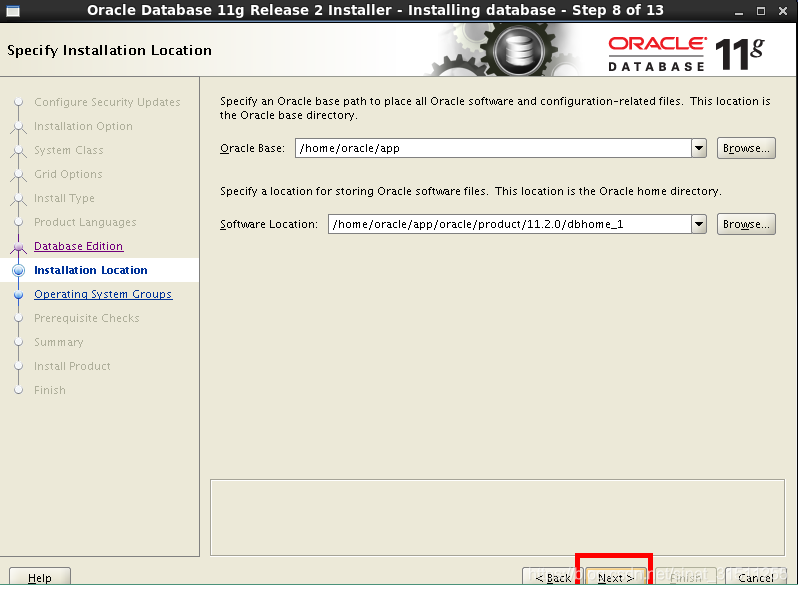Click the Operating System Groups step bullet
Screen dimensions: 798x593
[x=18, y=294]
